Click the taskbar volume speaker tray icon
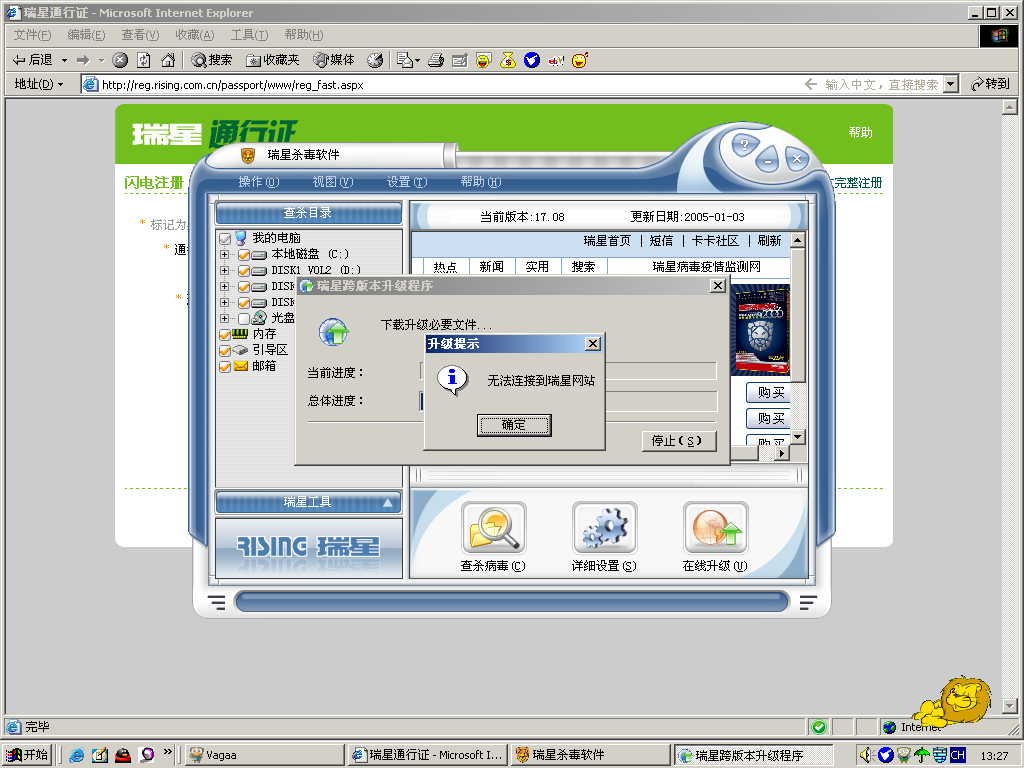Image resolution: width=1024 pixels, height=768 pixels. point(866,756)
